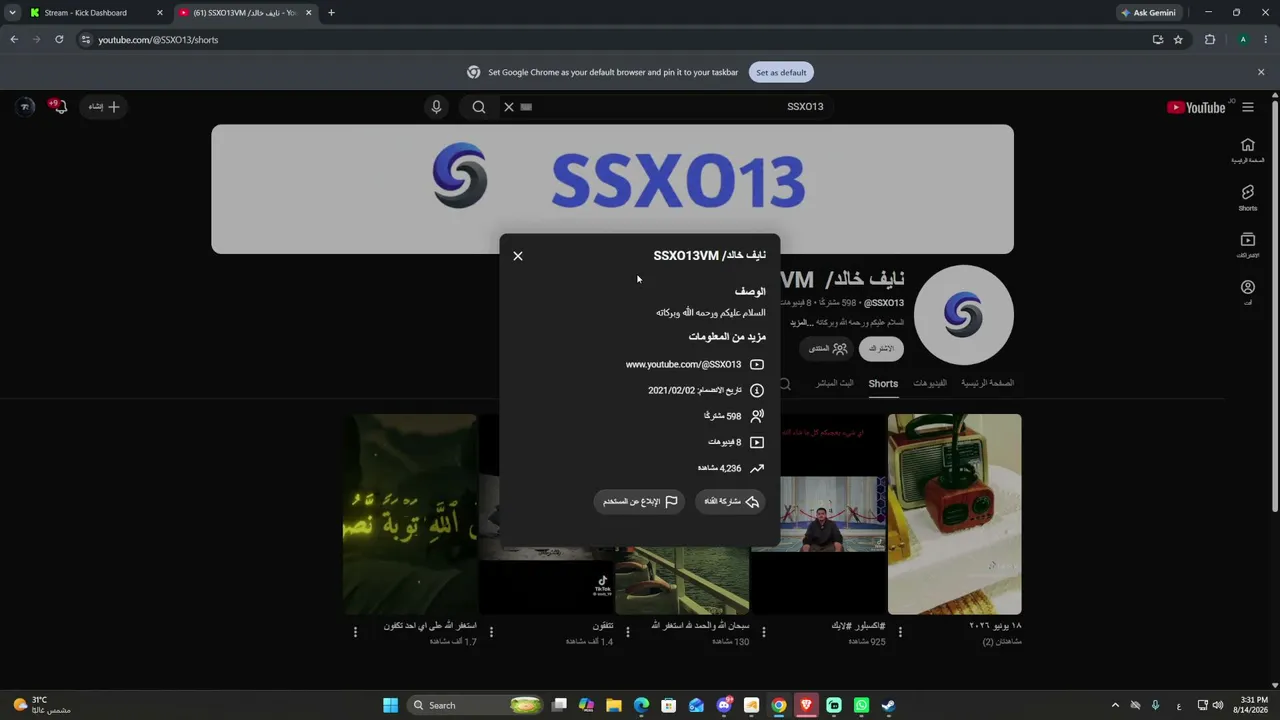Image resolution: width=1280 pixels, height=720 pixels.
Task: Open Shorts in the YouTube sidebar
Action: coord(1247,198)
